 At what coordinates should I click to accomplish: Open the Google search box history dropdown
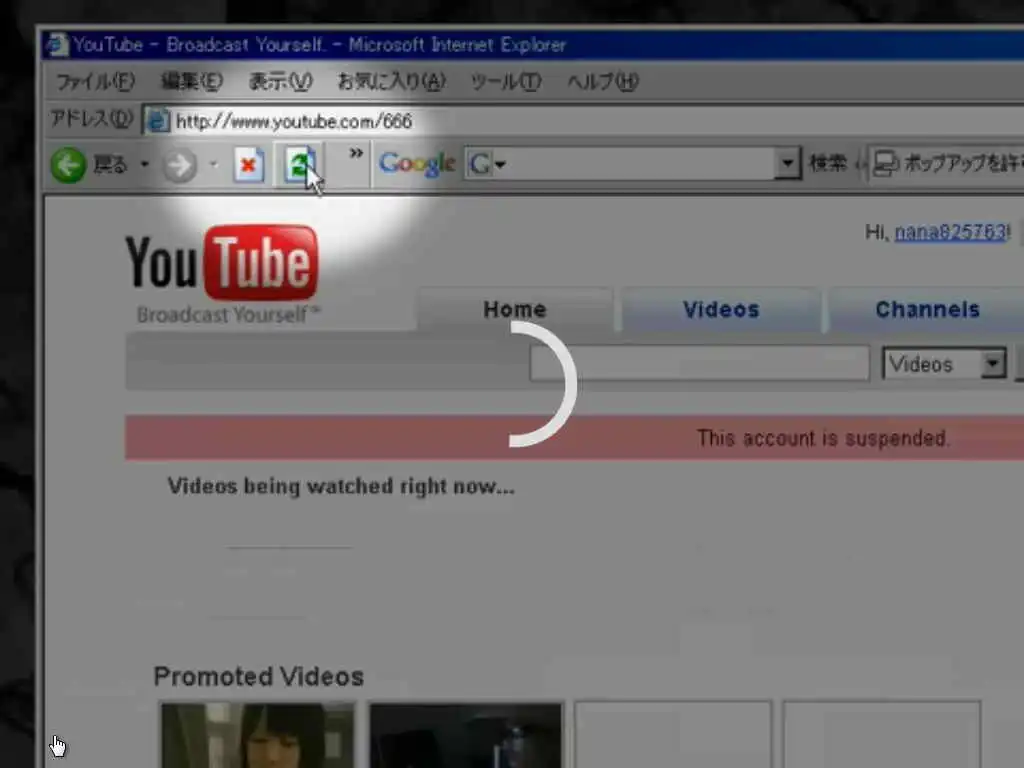(x=788, y=164)
